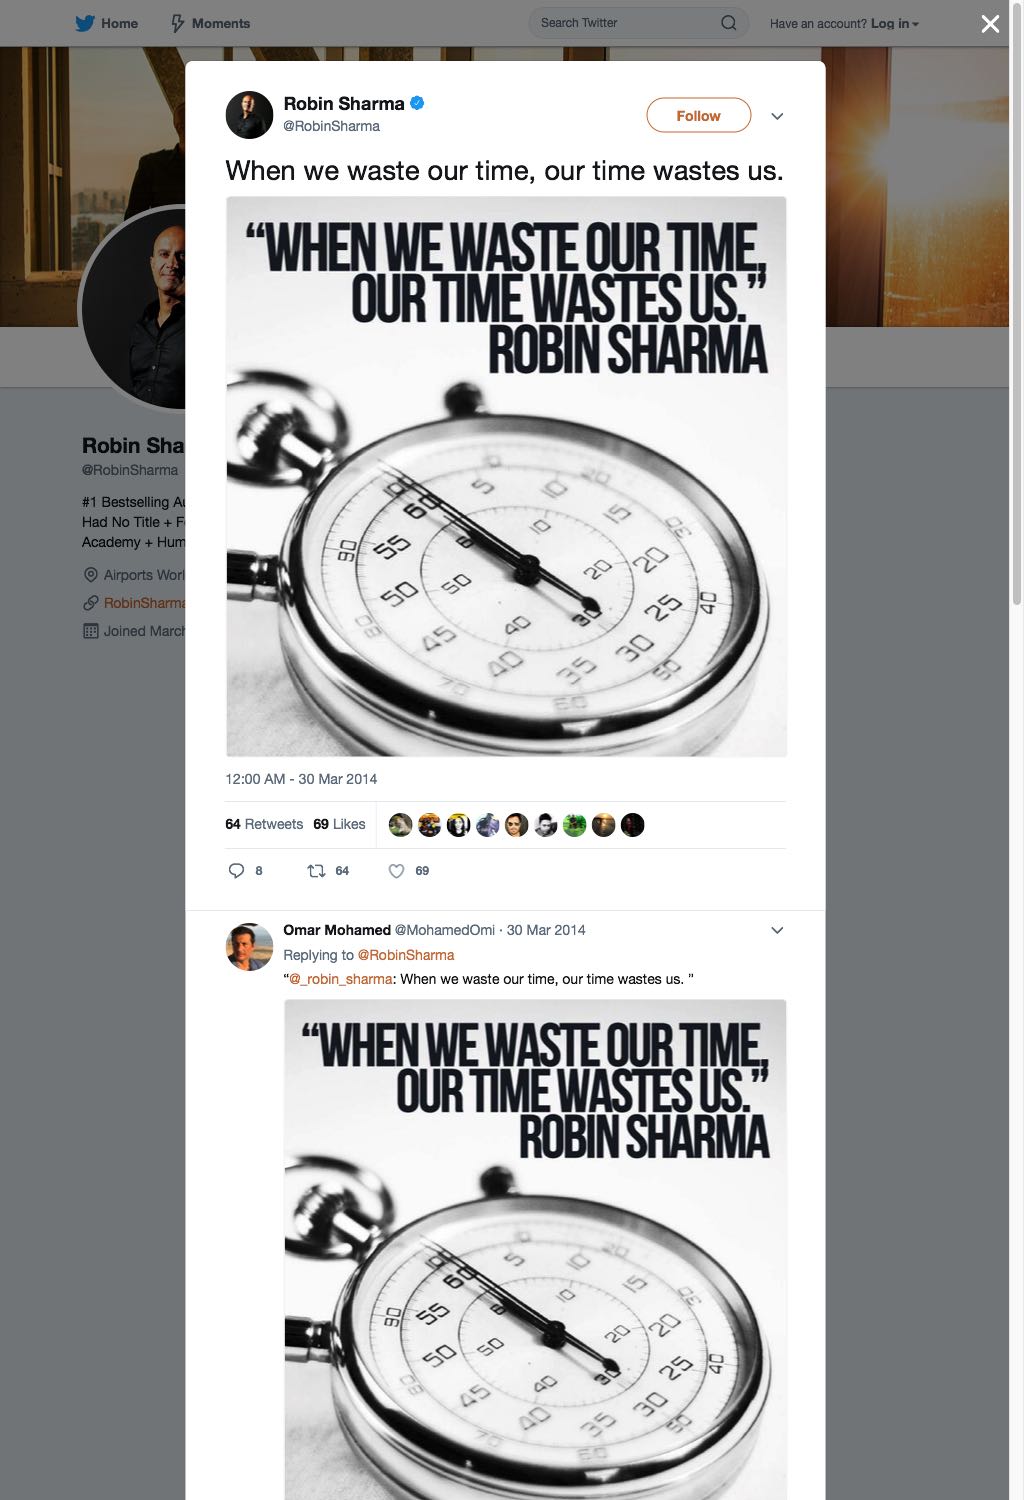View the 64 Retweets list
The height and width of the screenshot is (1500, 1024).
click(264, 824)
